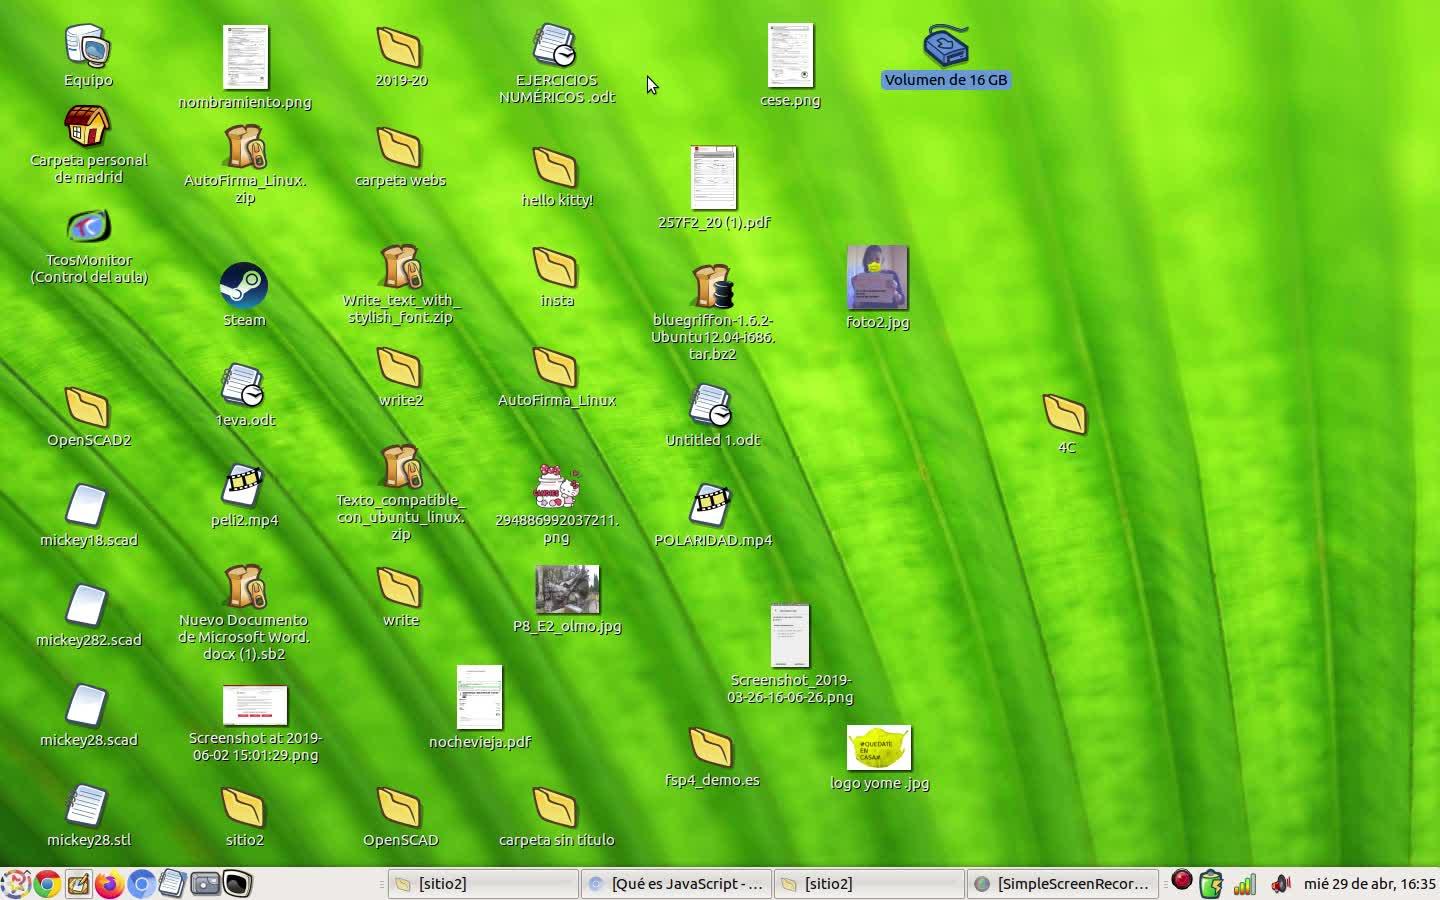Open the network signal tray icon
Screen dimensions: 1440x900
point(1245,884)
